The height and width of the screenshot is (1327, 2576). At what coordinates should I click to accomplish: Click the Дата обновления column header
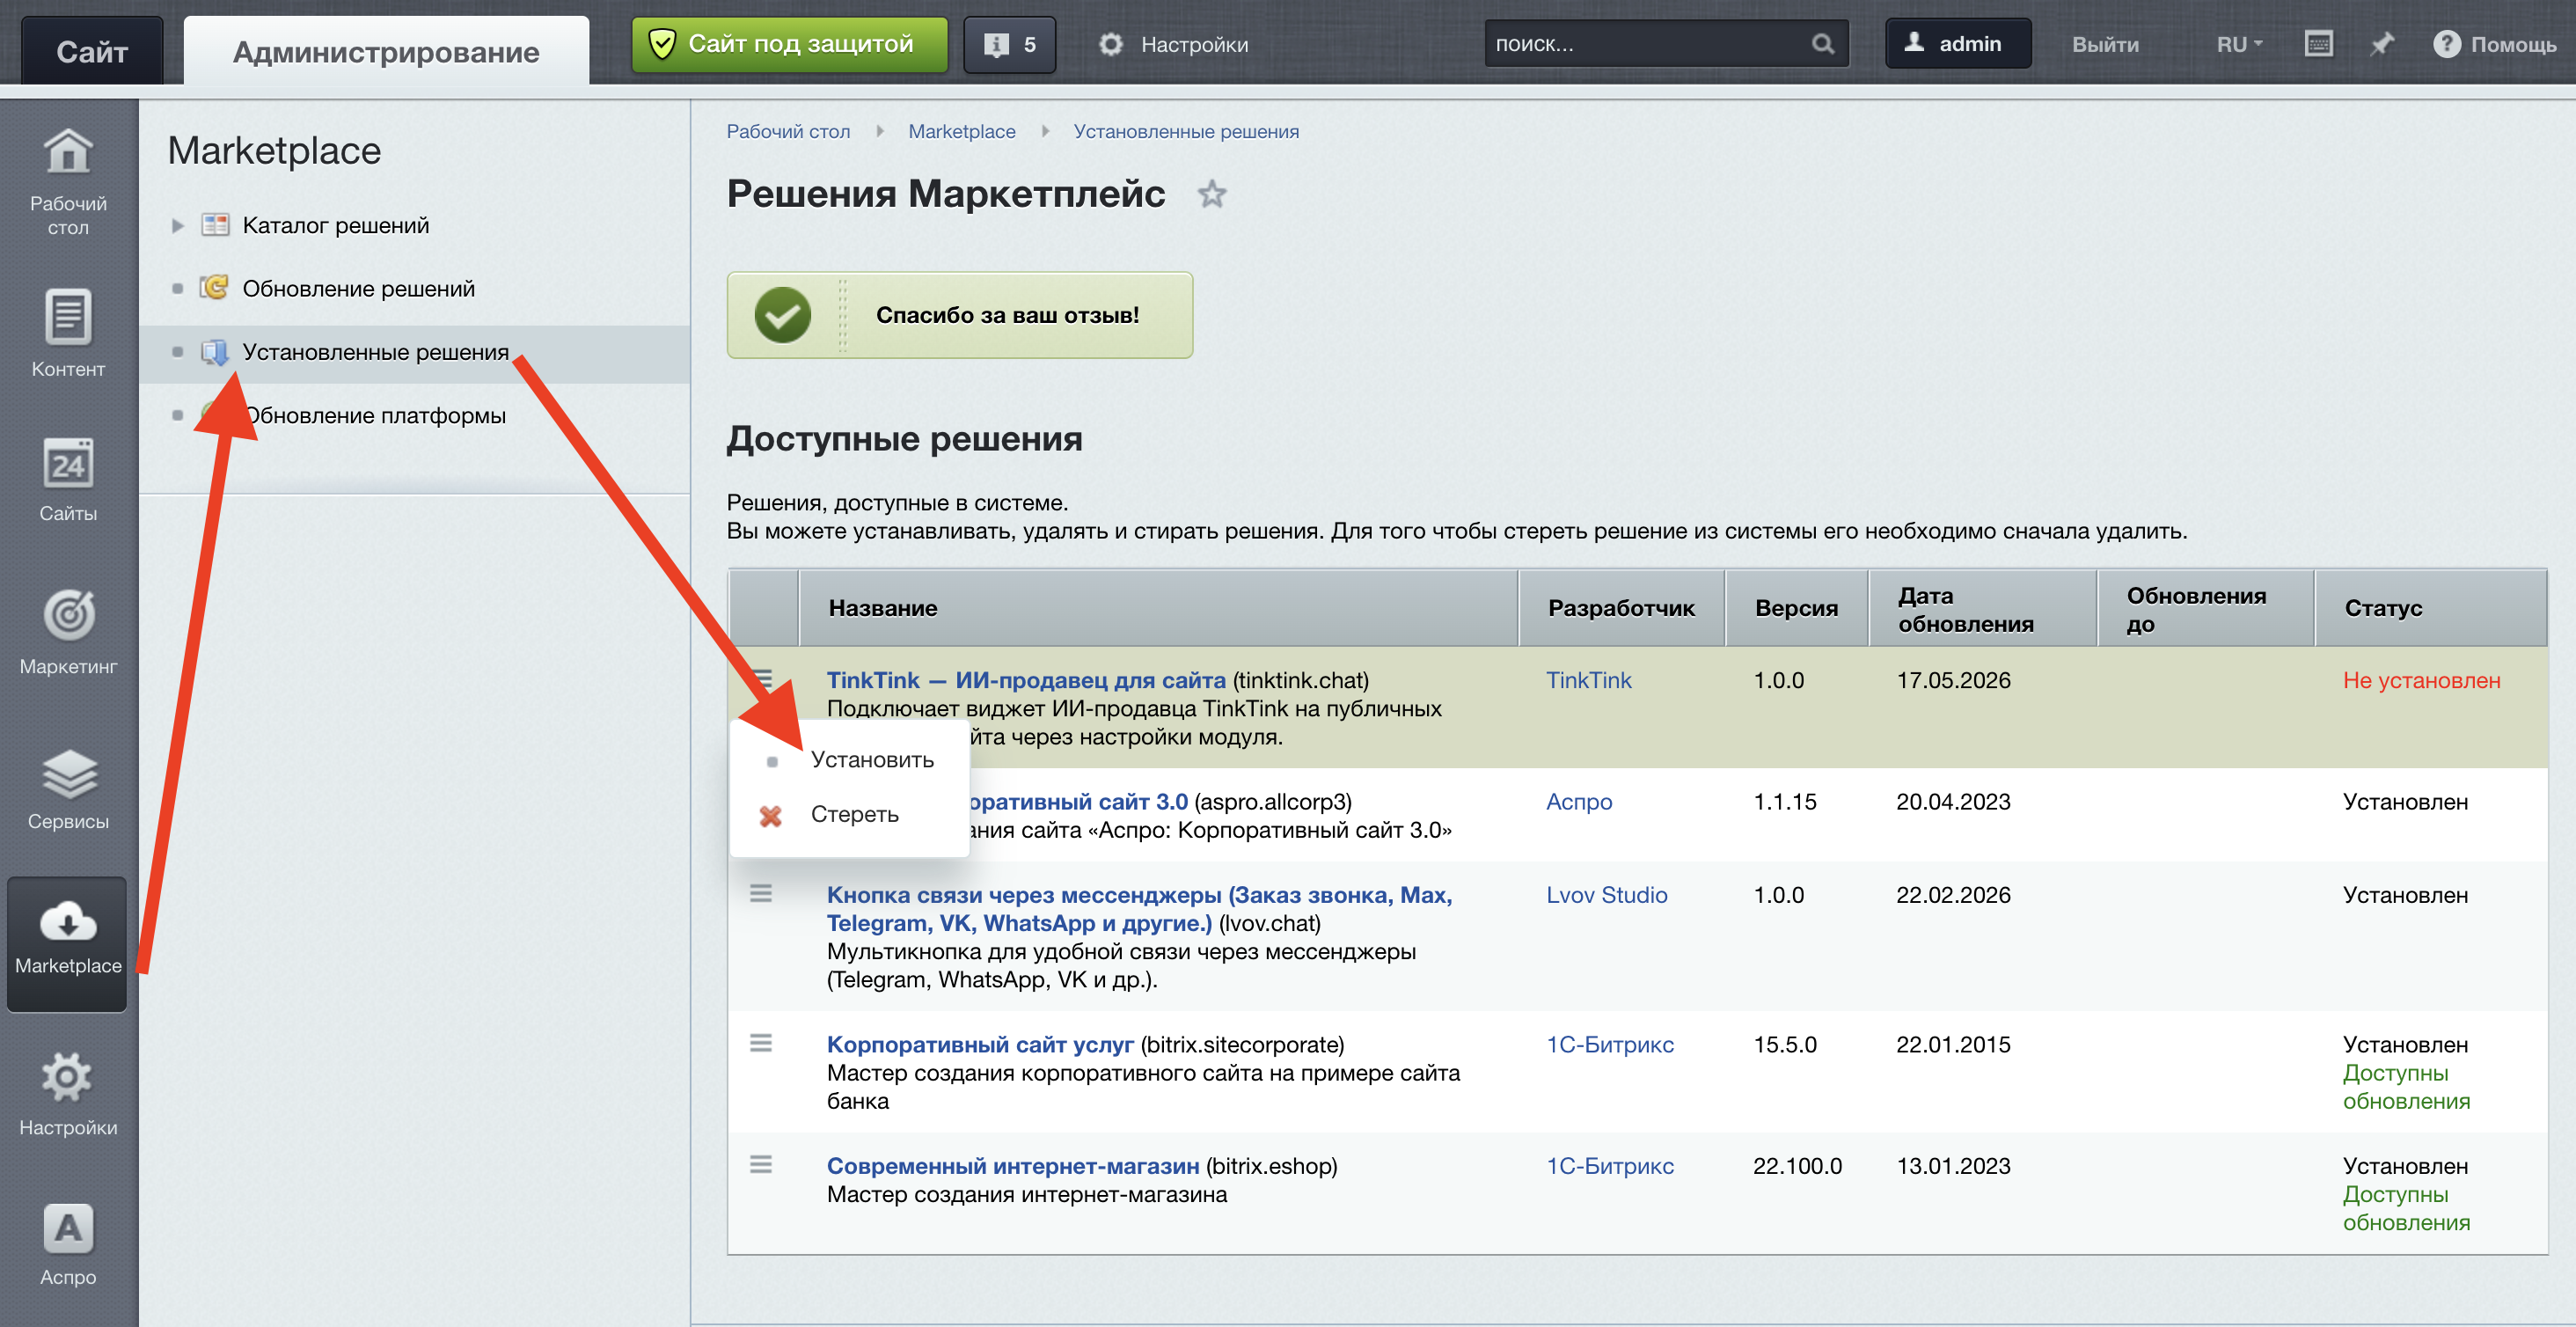pyautogui.click(x=1982, y=608)
